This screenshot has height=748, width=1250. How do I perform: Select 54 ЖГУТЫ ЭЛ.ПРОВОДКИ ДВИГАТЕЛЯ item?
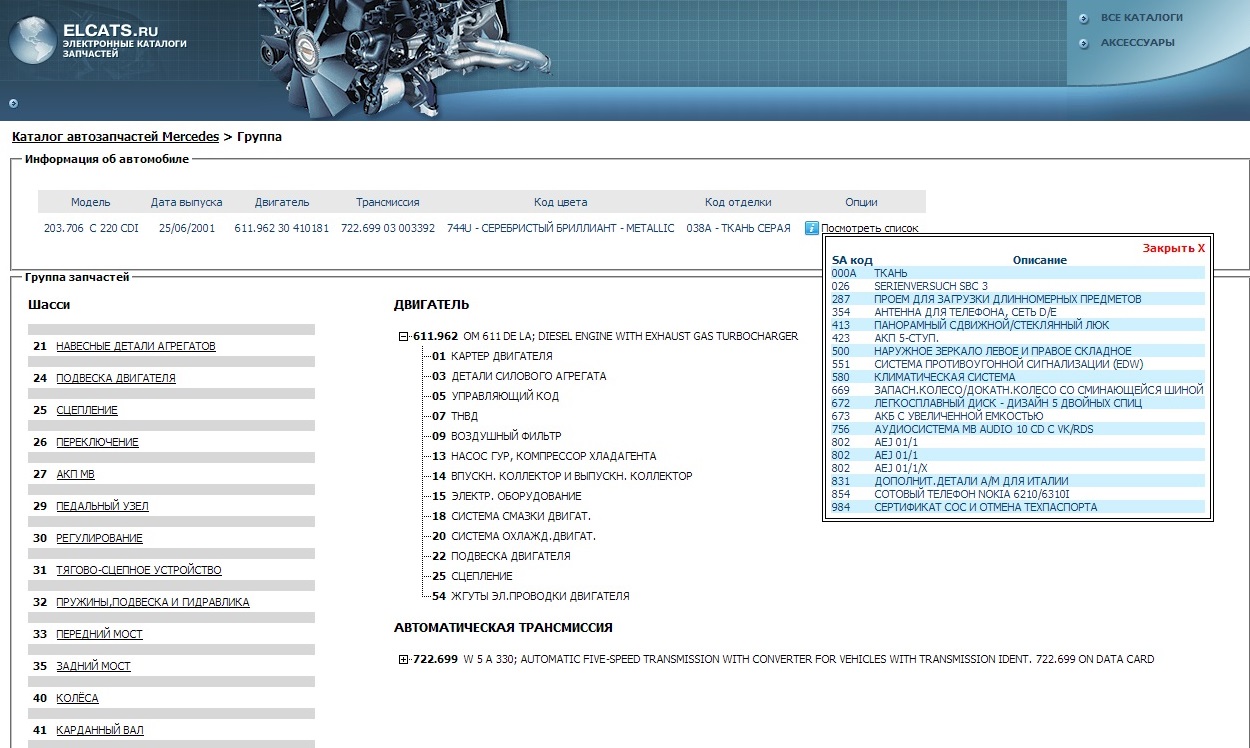[x=540, y=596]
